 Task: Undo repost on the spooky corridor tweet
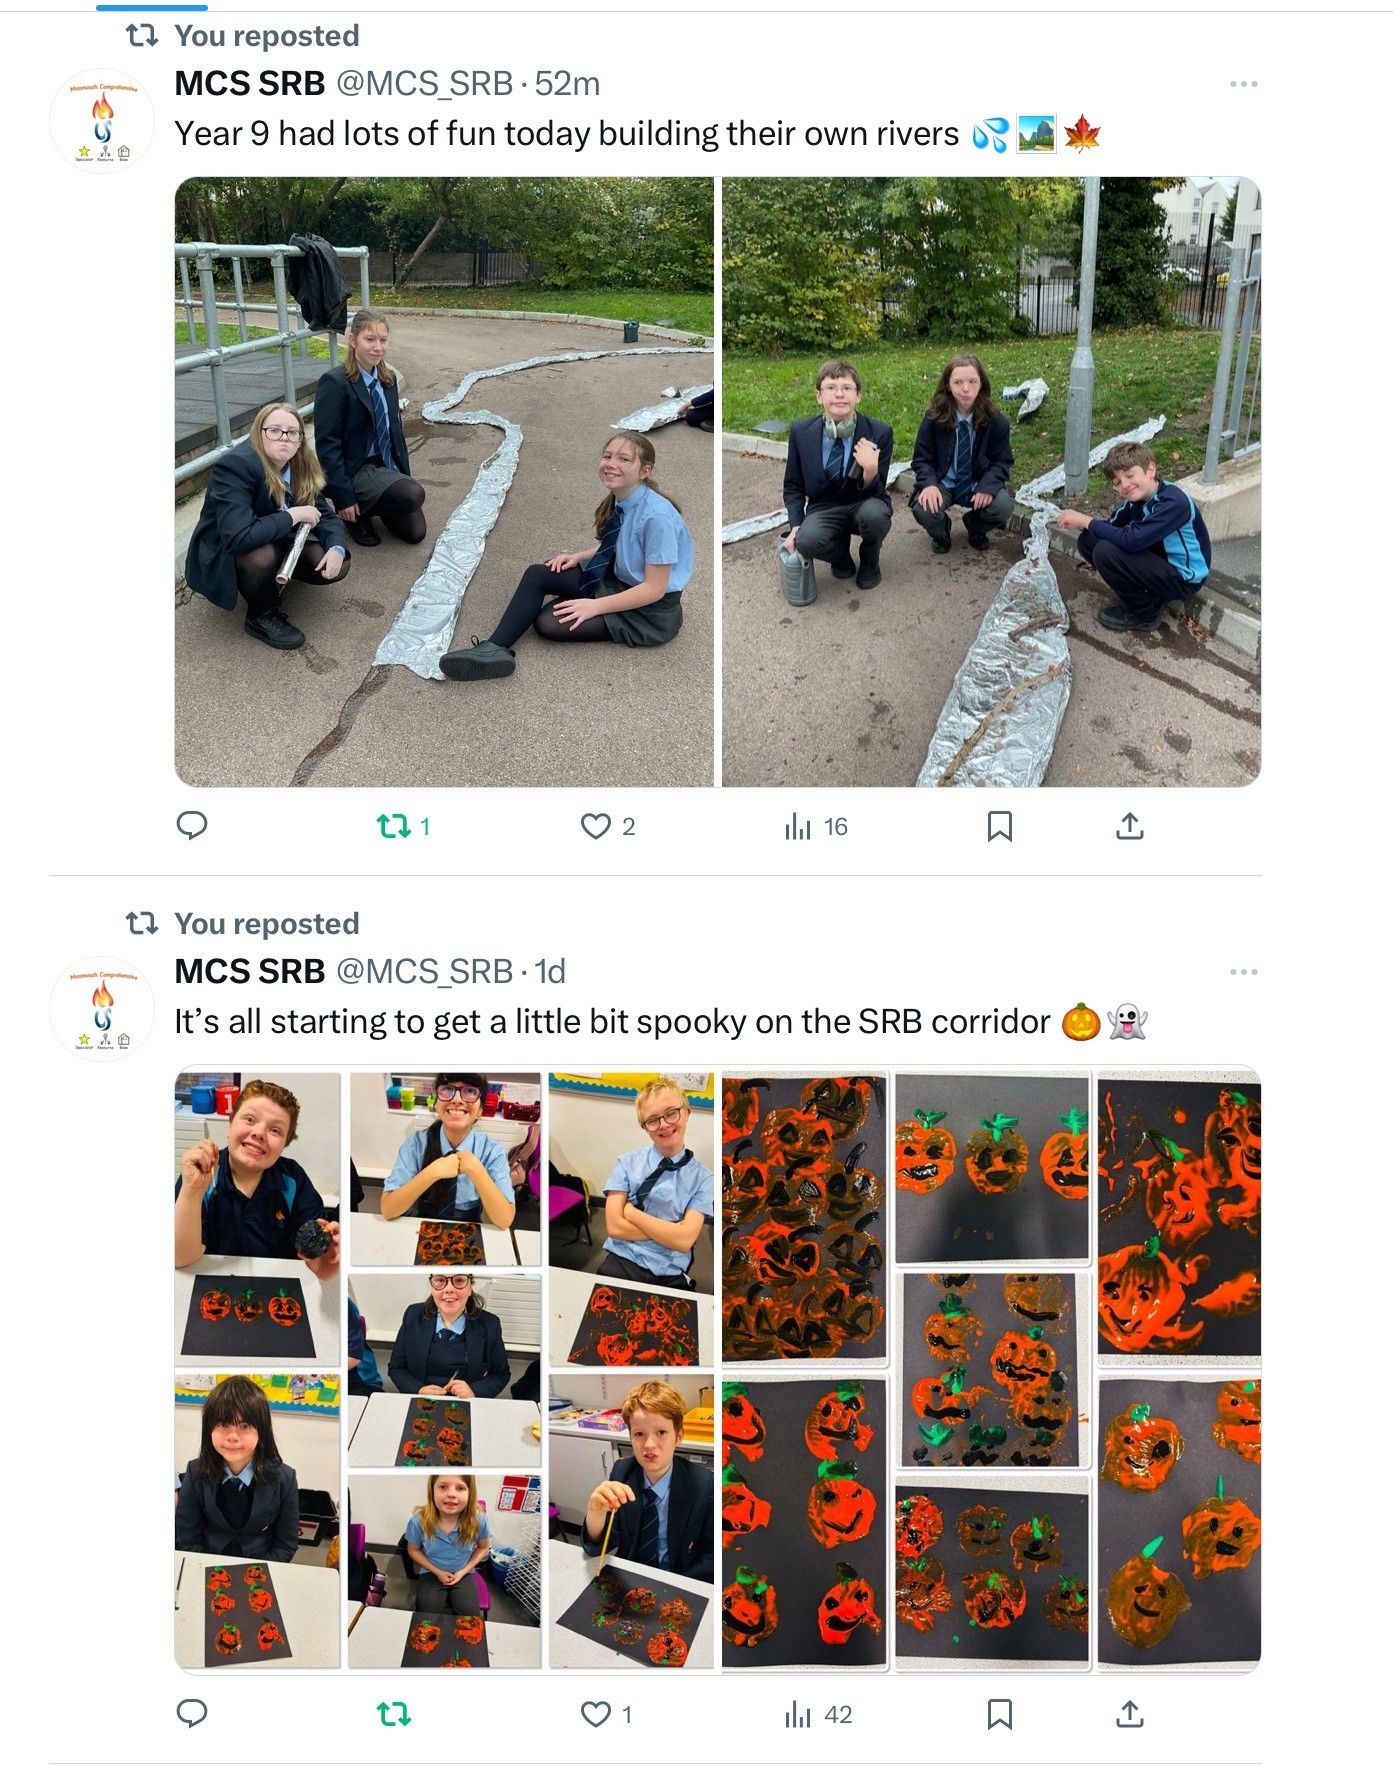click(x=394, y=1714)
